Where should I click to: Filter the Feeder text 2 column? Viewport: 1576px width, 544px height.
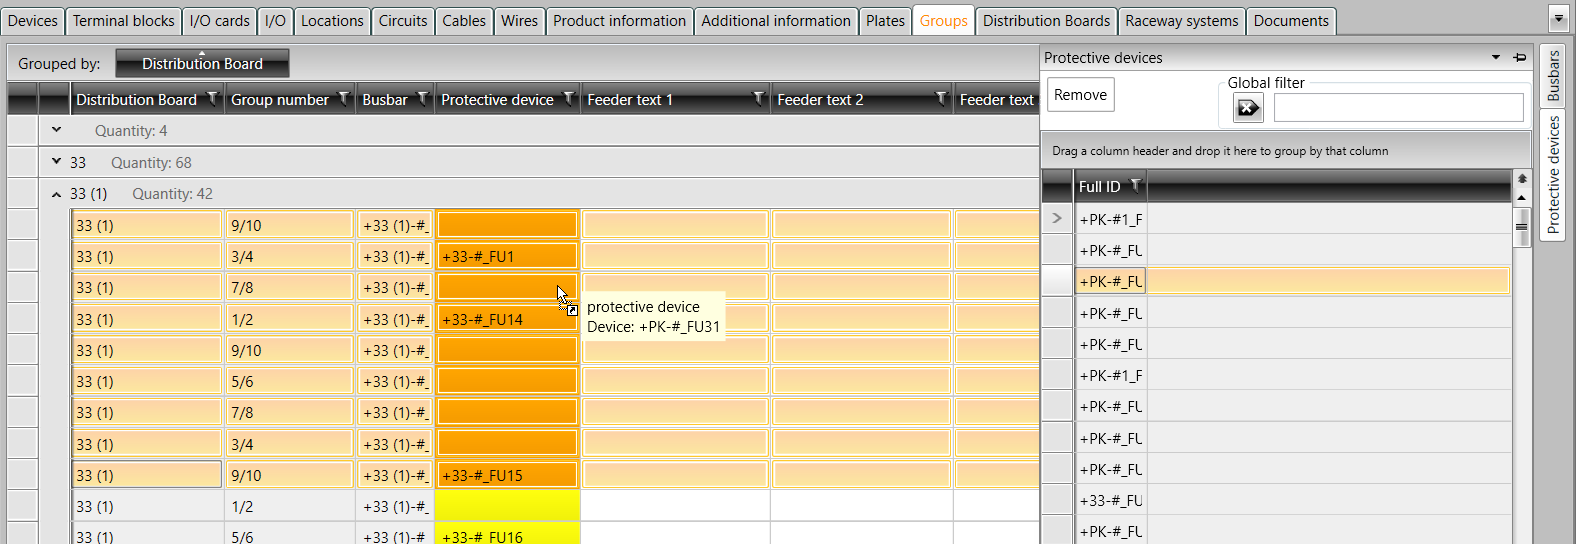pos(940,98)
